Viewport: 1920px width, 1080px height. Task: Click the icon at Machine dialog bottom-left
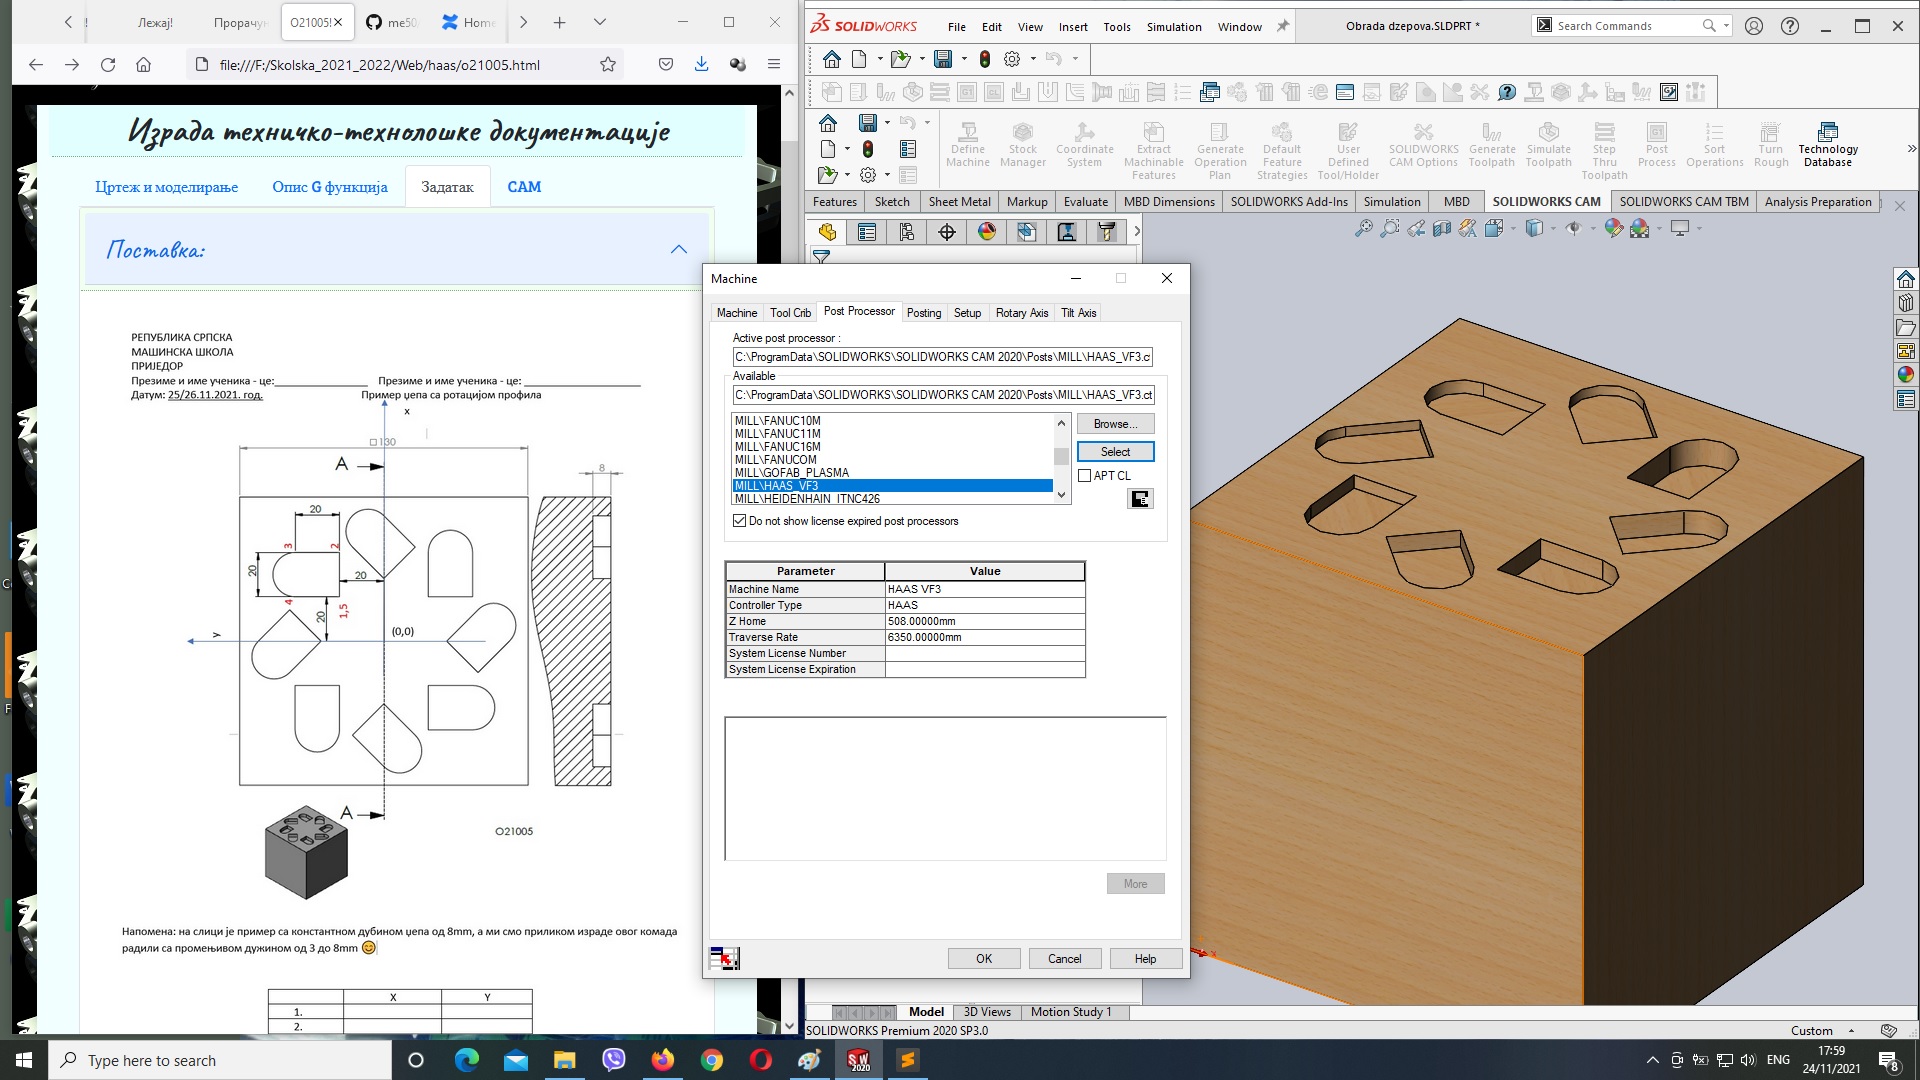point(725,958)
